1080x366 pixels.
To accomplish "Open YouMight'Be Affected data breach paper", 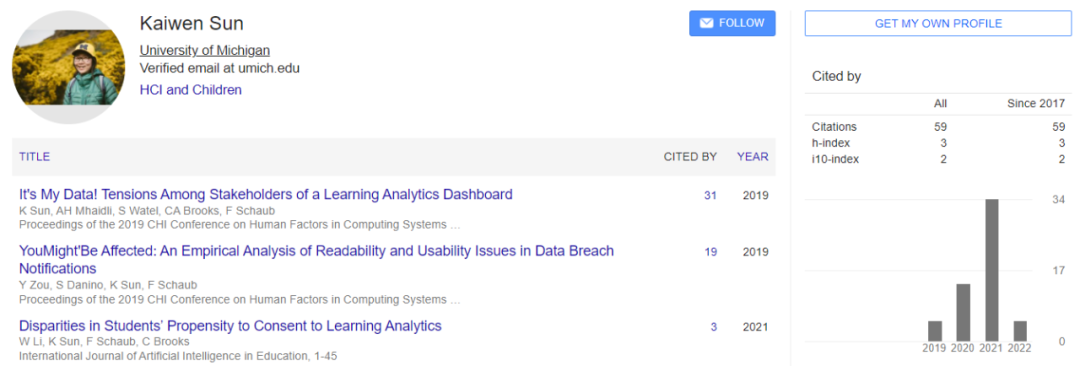I will coord(316,259).
